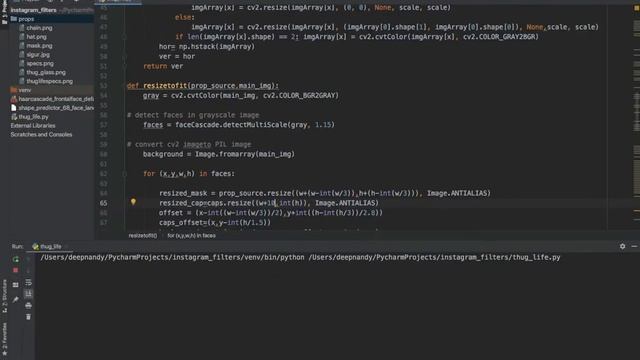Open the Favorites tool window tab
Screen dimensions: 640x360
click(x=4, y=339)
